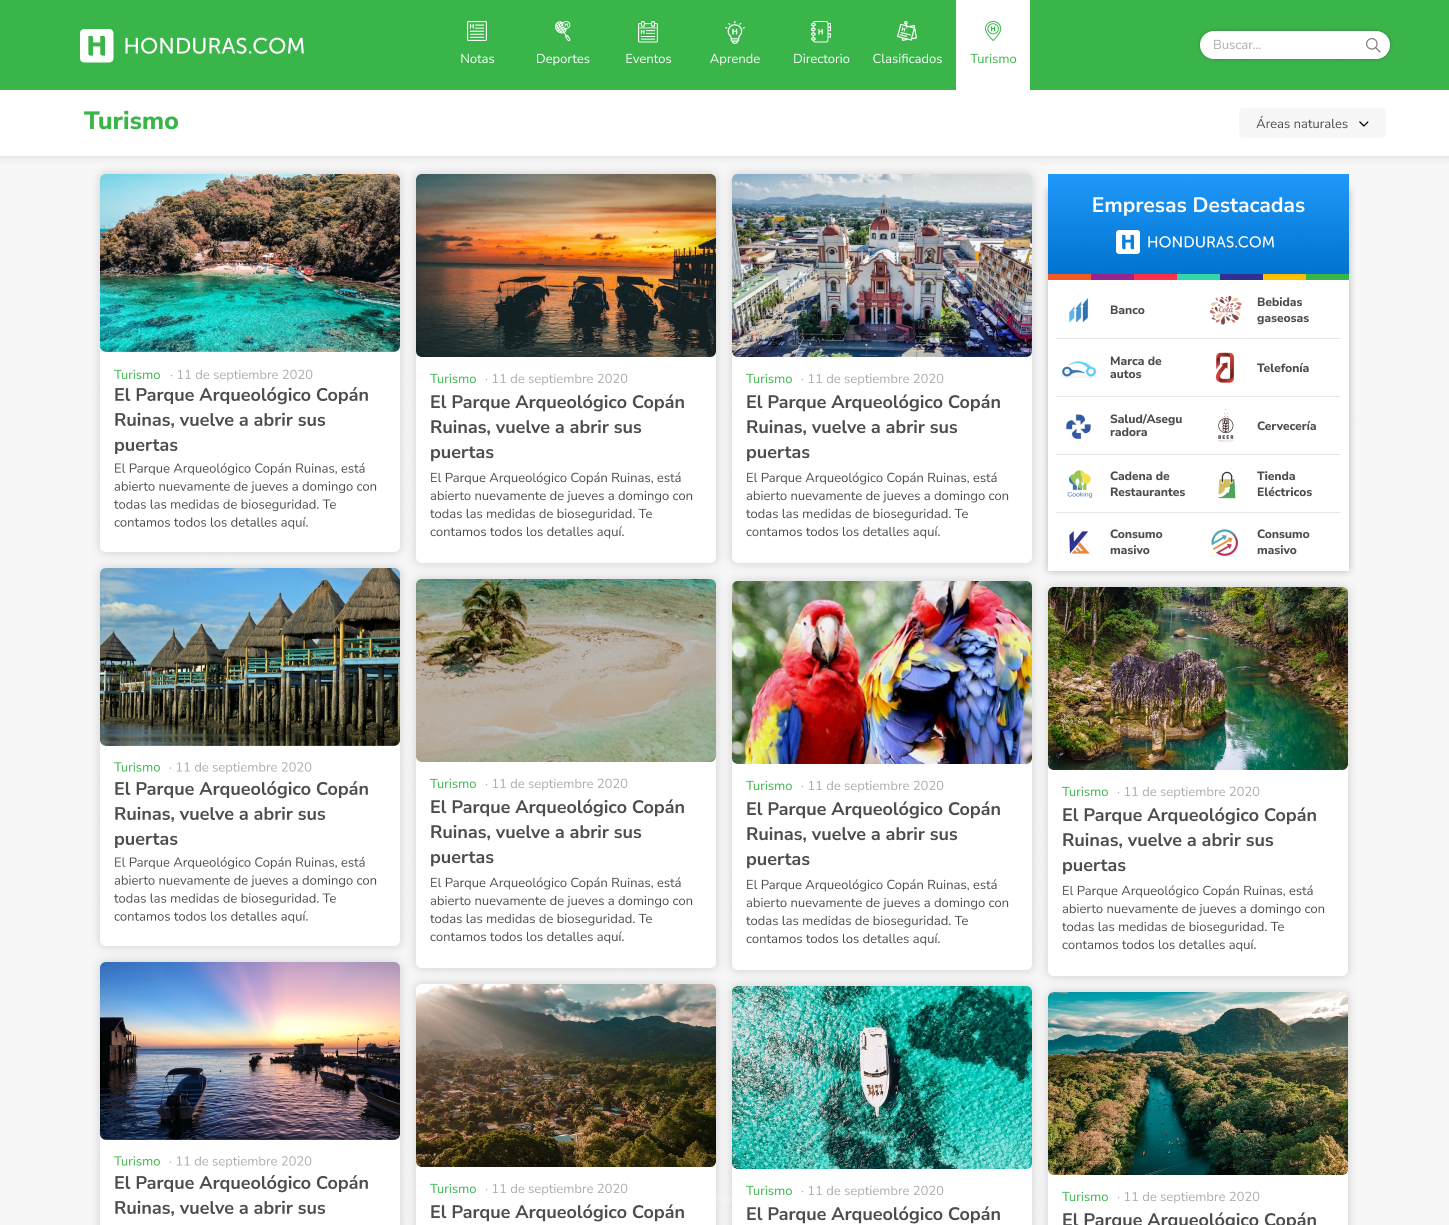
Task: Click the chevron on Áreas naturales filter
Action: [1364, 124]
